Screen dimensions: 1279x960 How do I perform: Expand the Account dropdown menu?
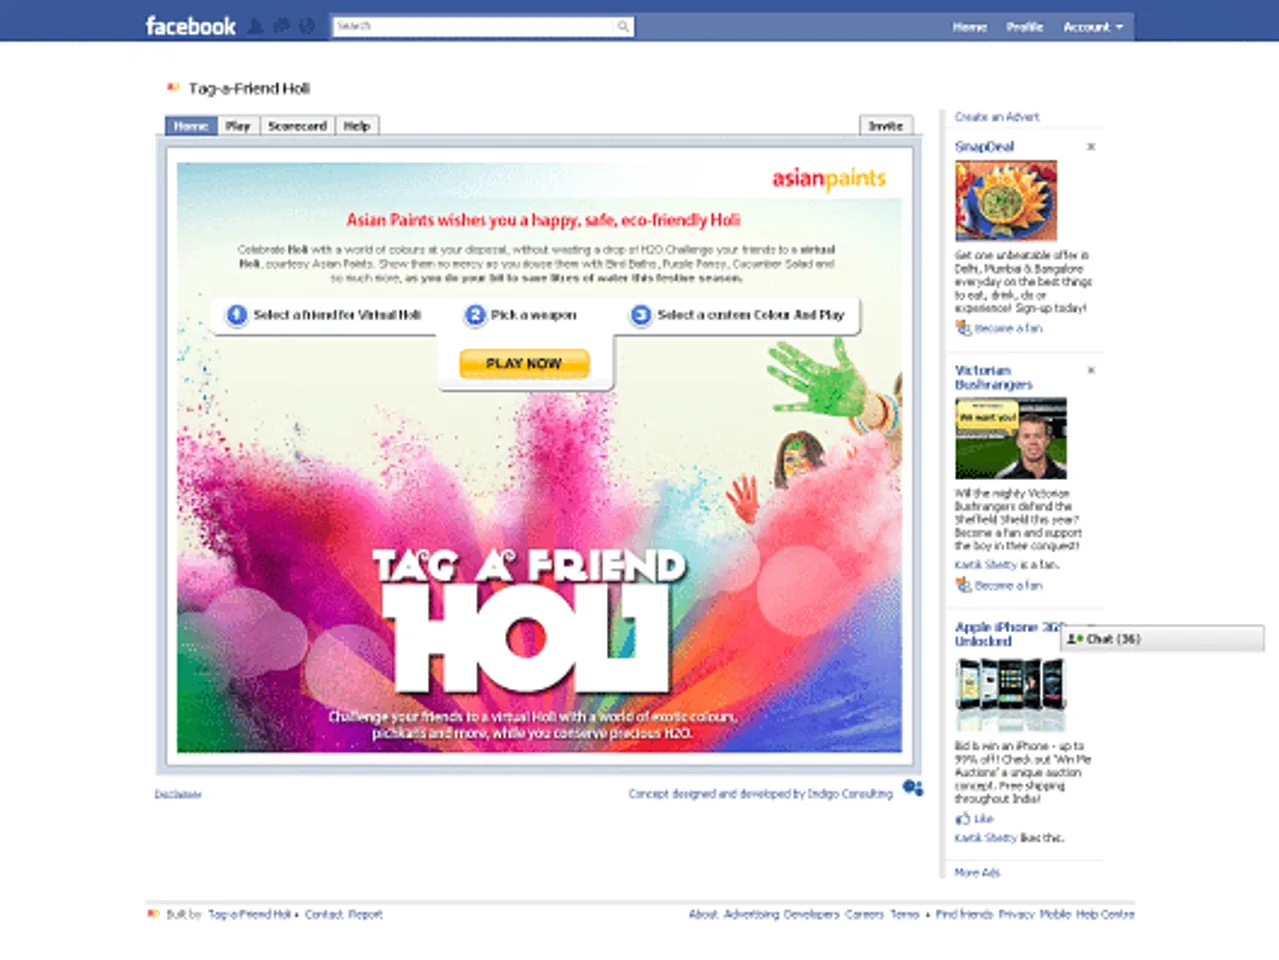[x=1092, y=27]
